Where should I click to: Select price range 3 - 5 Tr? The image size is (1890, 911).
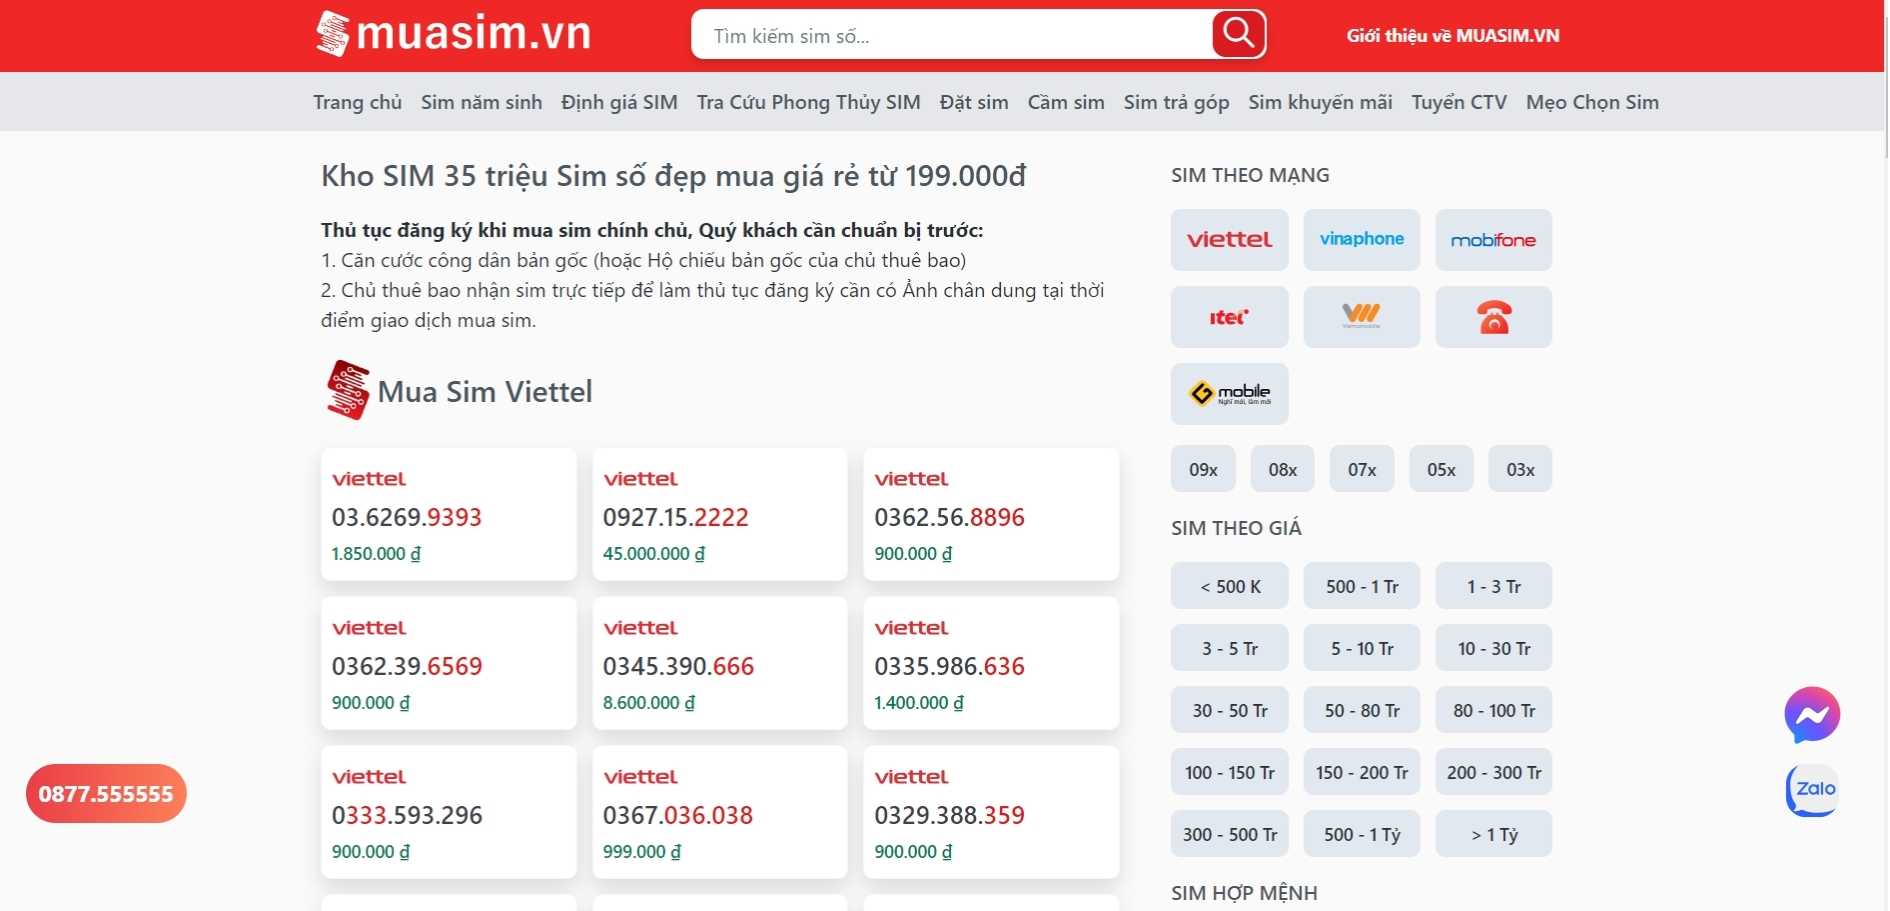click(1229, 648)
